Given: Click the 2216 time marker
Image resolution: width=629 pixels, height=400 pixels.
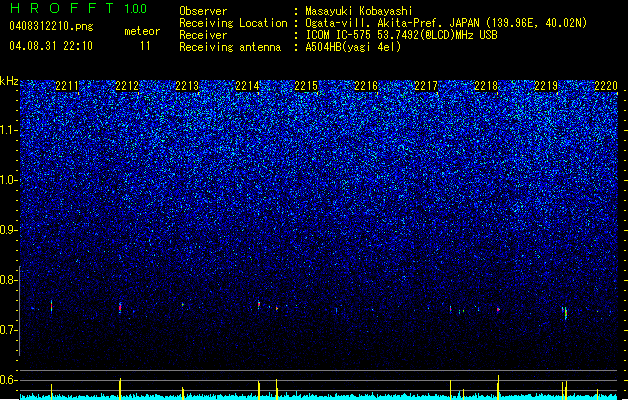Looking at the screenshot, I should [x=366, y=86].
